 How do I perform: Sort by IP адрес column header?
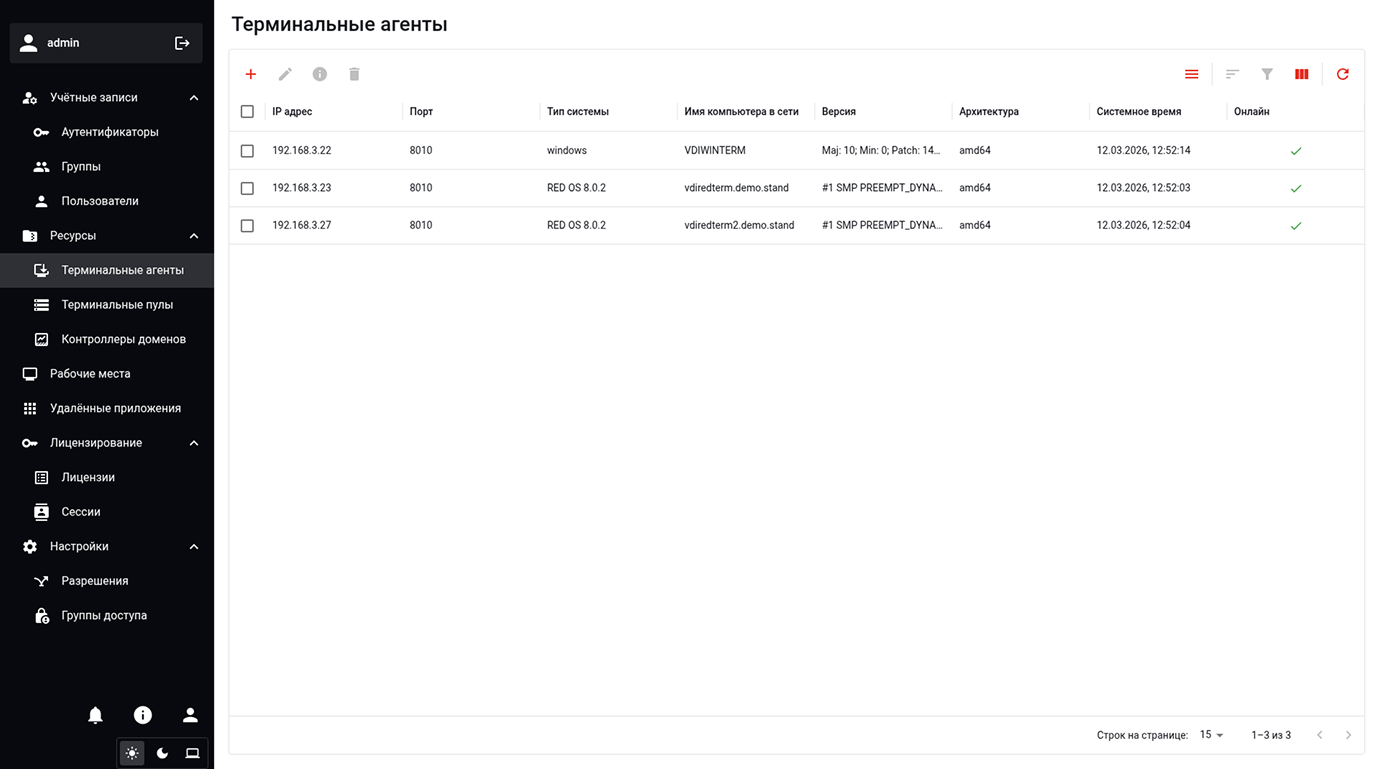292,112
